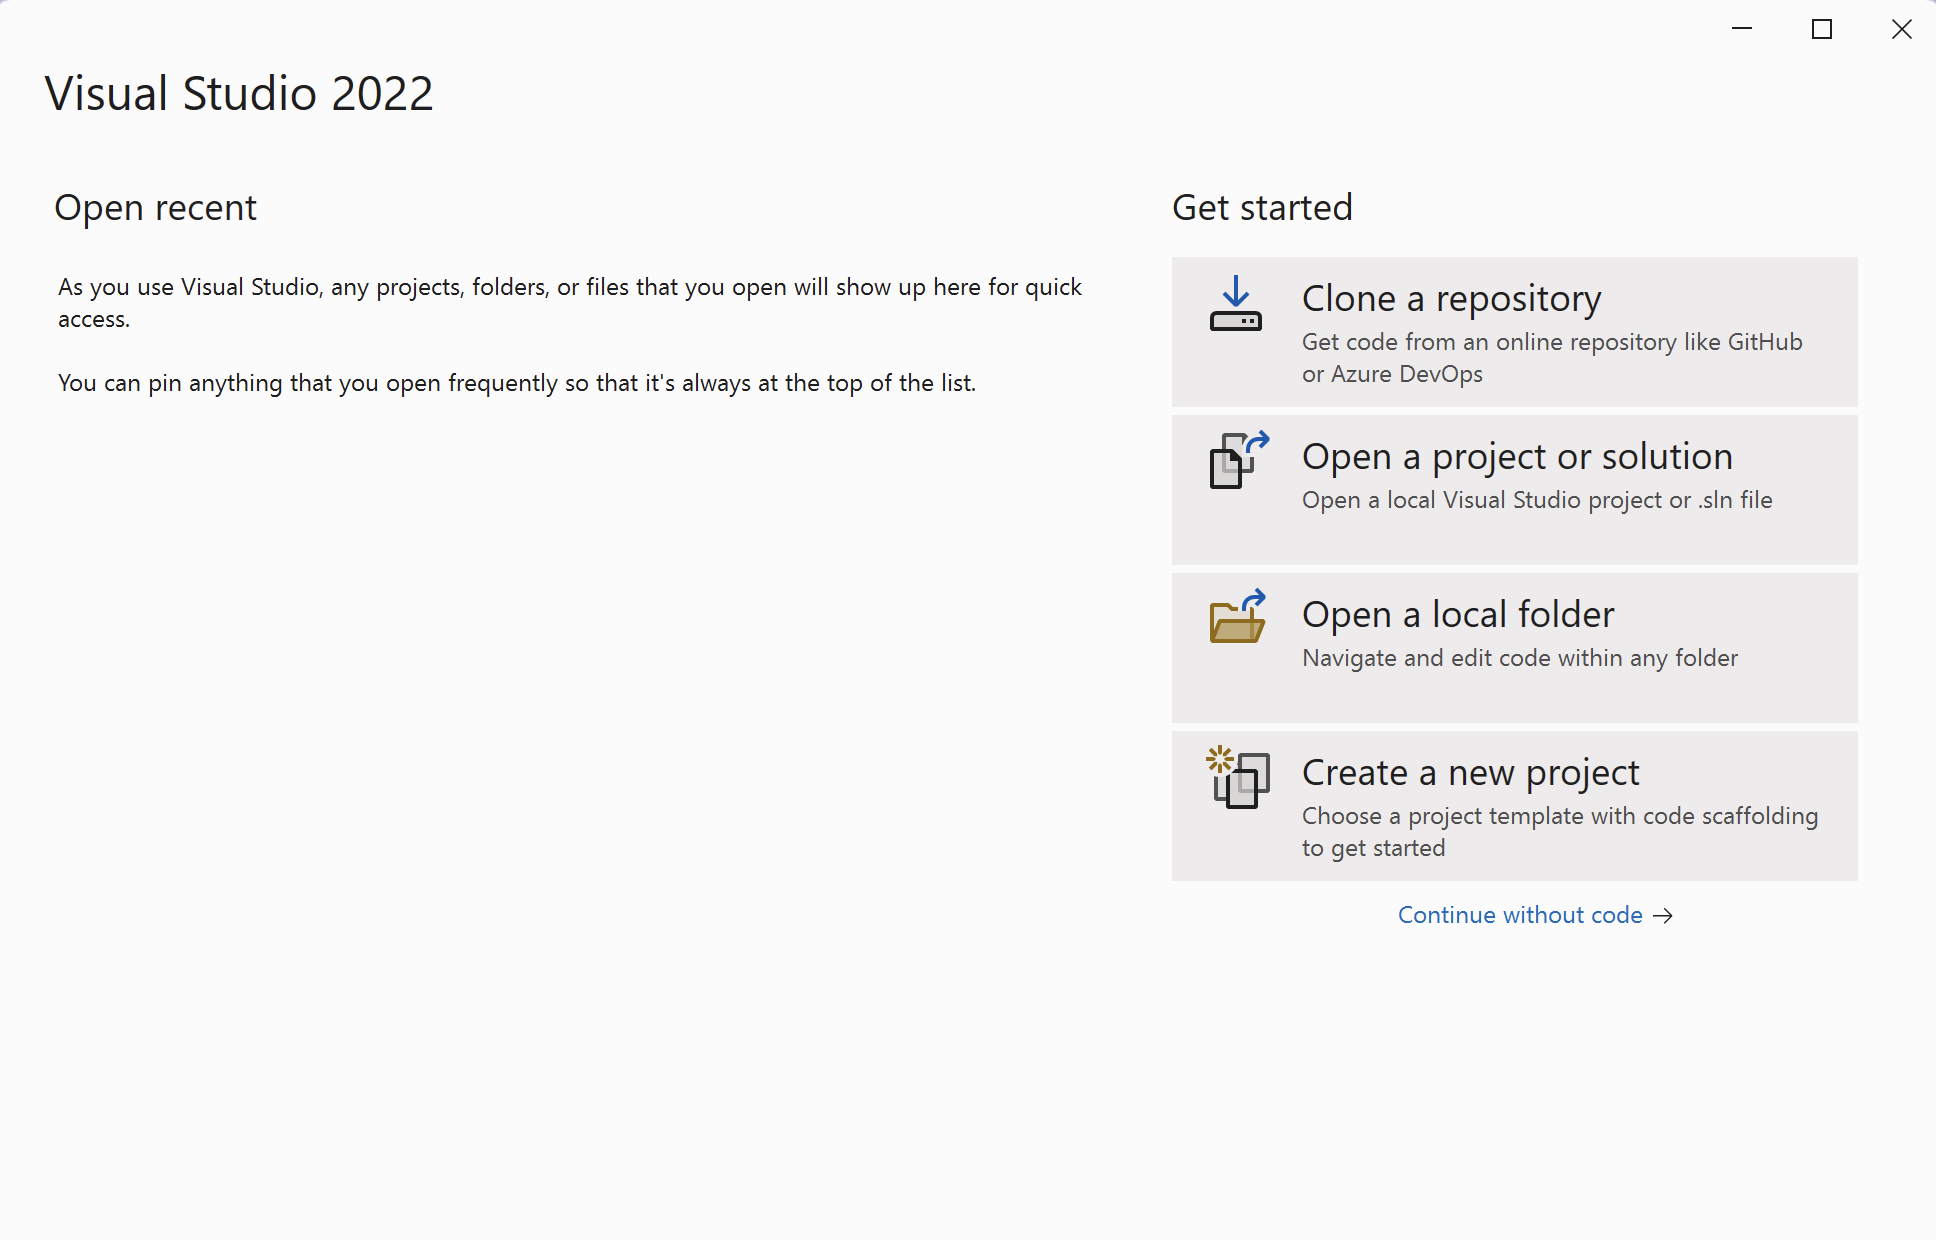Click the 'You can pin anything' hint text
The image size is (1936, 1240).
click(516, 383)
